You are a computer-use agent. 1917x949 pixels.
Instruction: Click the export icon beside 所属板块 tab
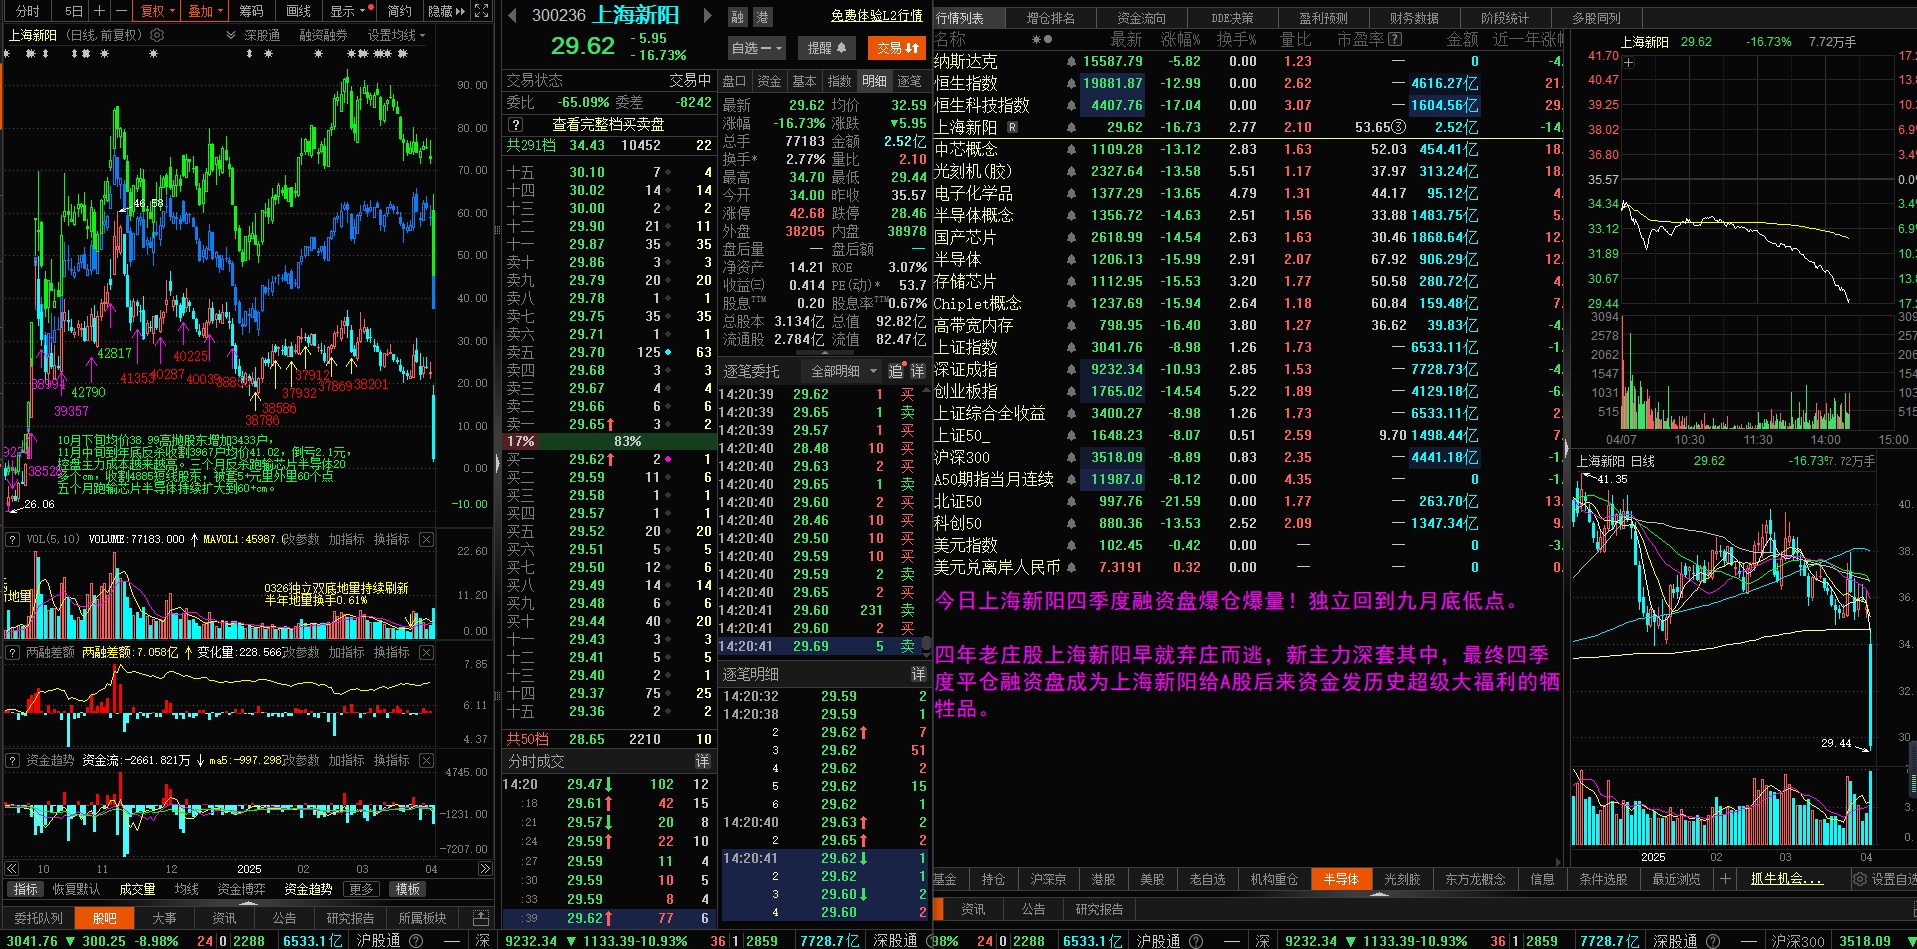pos(481,918)
